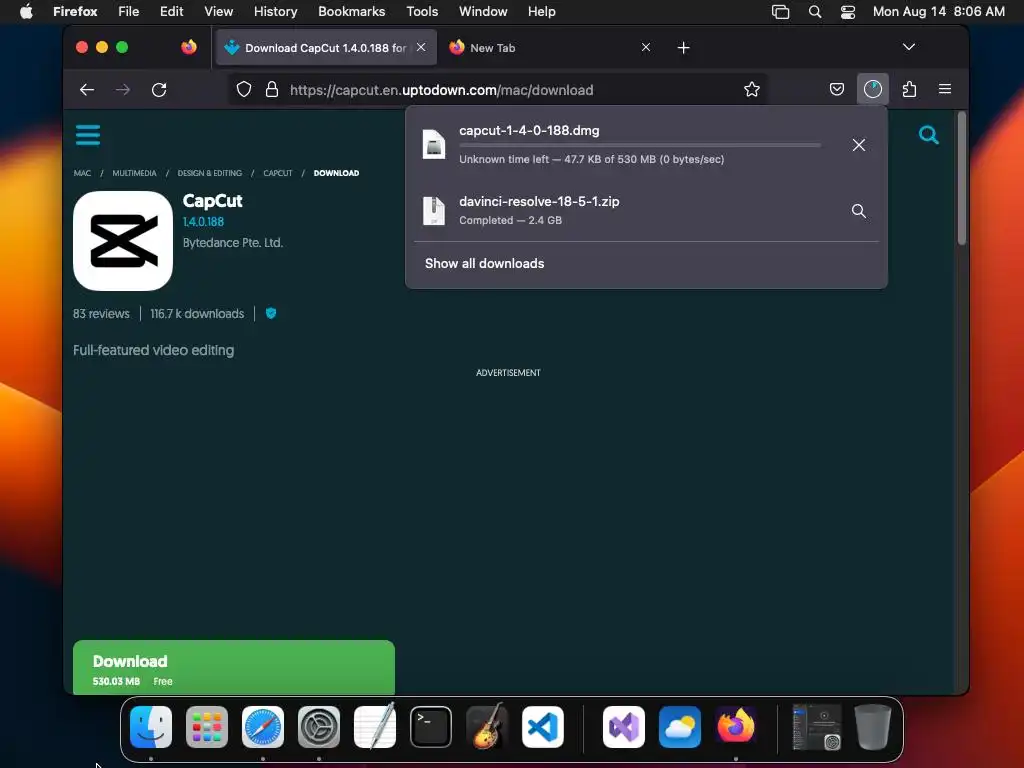Launch Terminal from the Dock

point(431,727)
